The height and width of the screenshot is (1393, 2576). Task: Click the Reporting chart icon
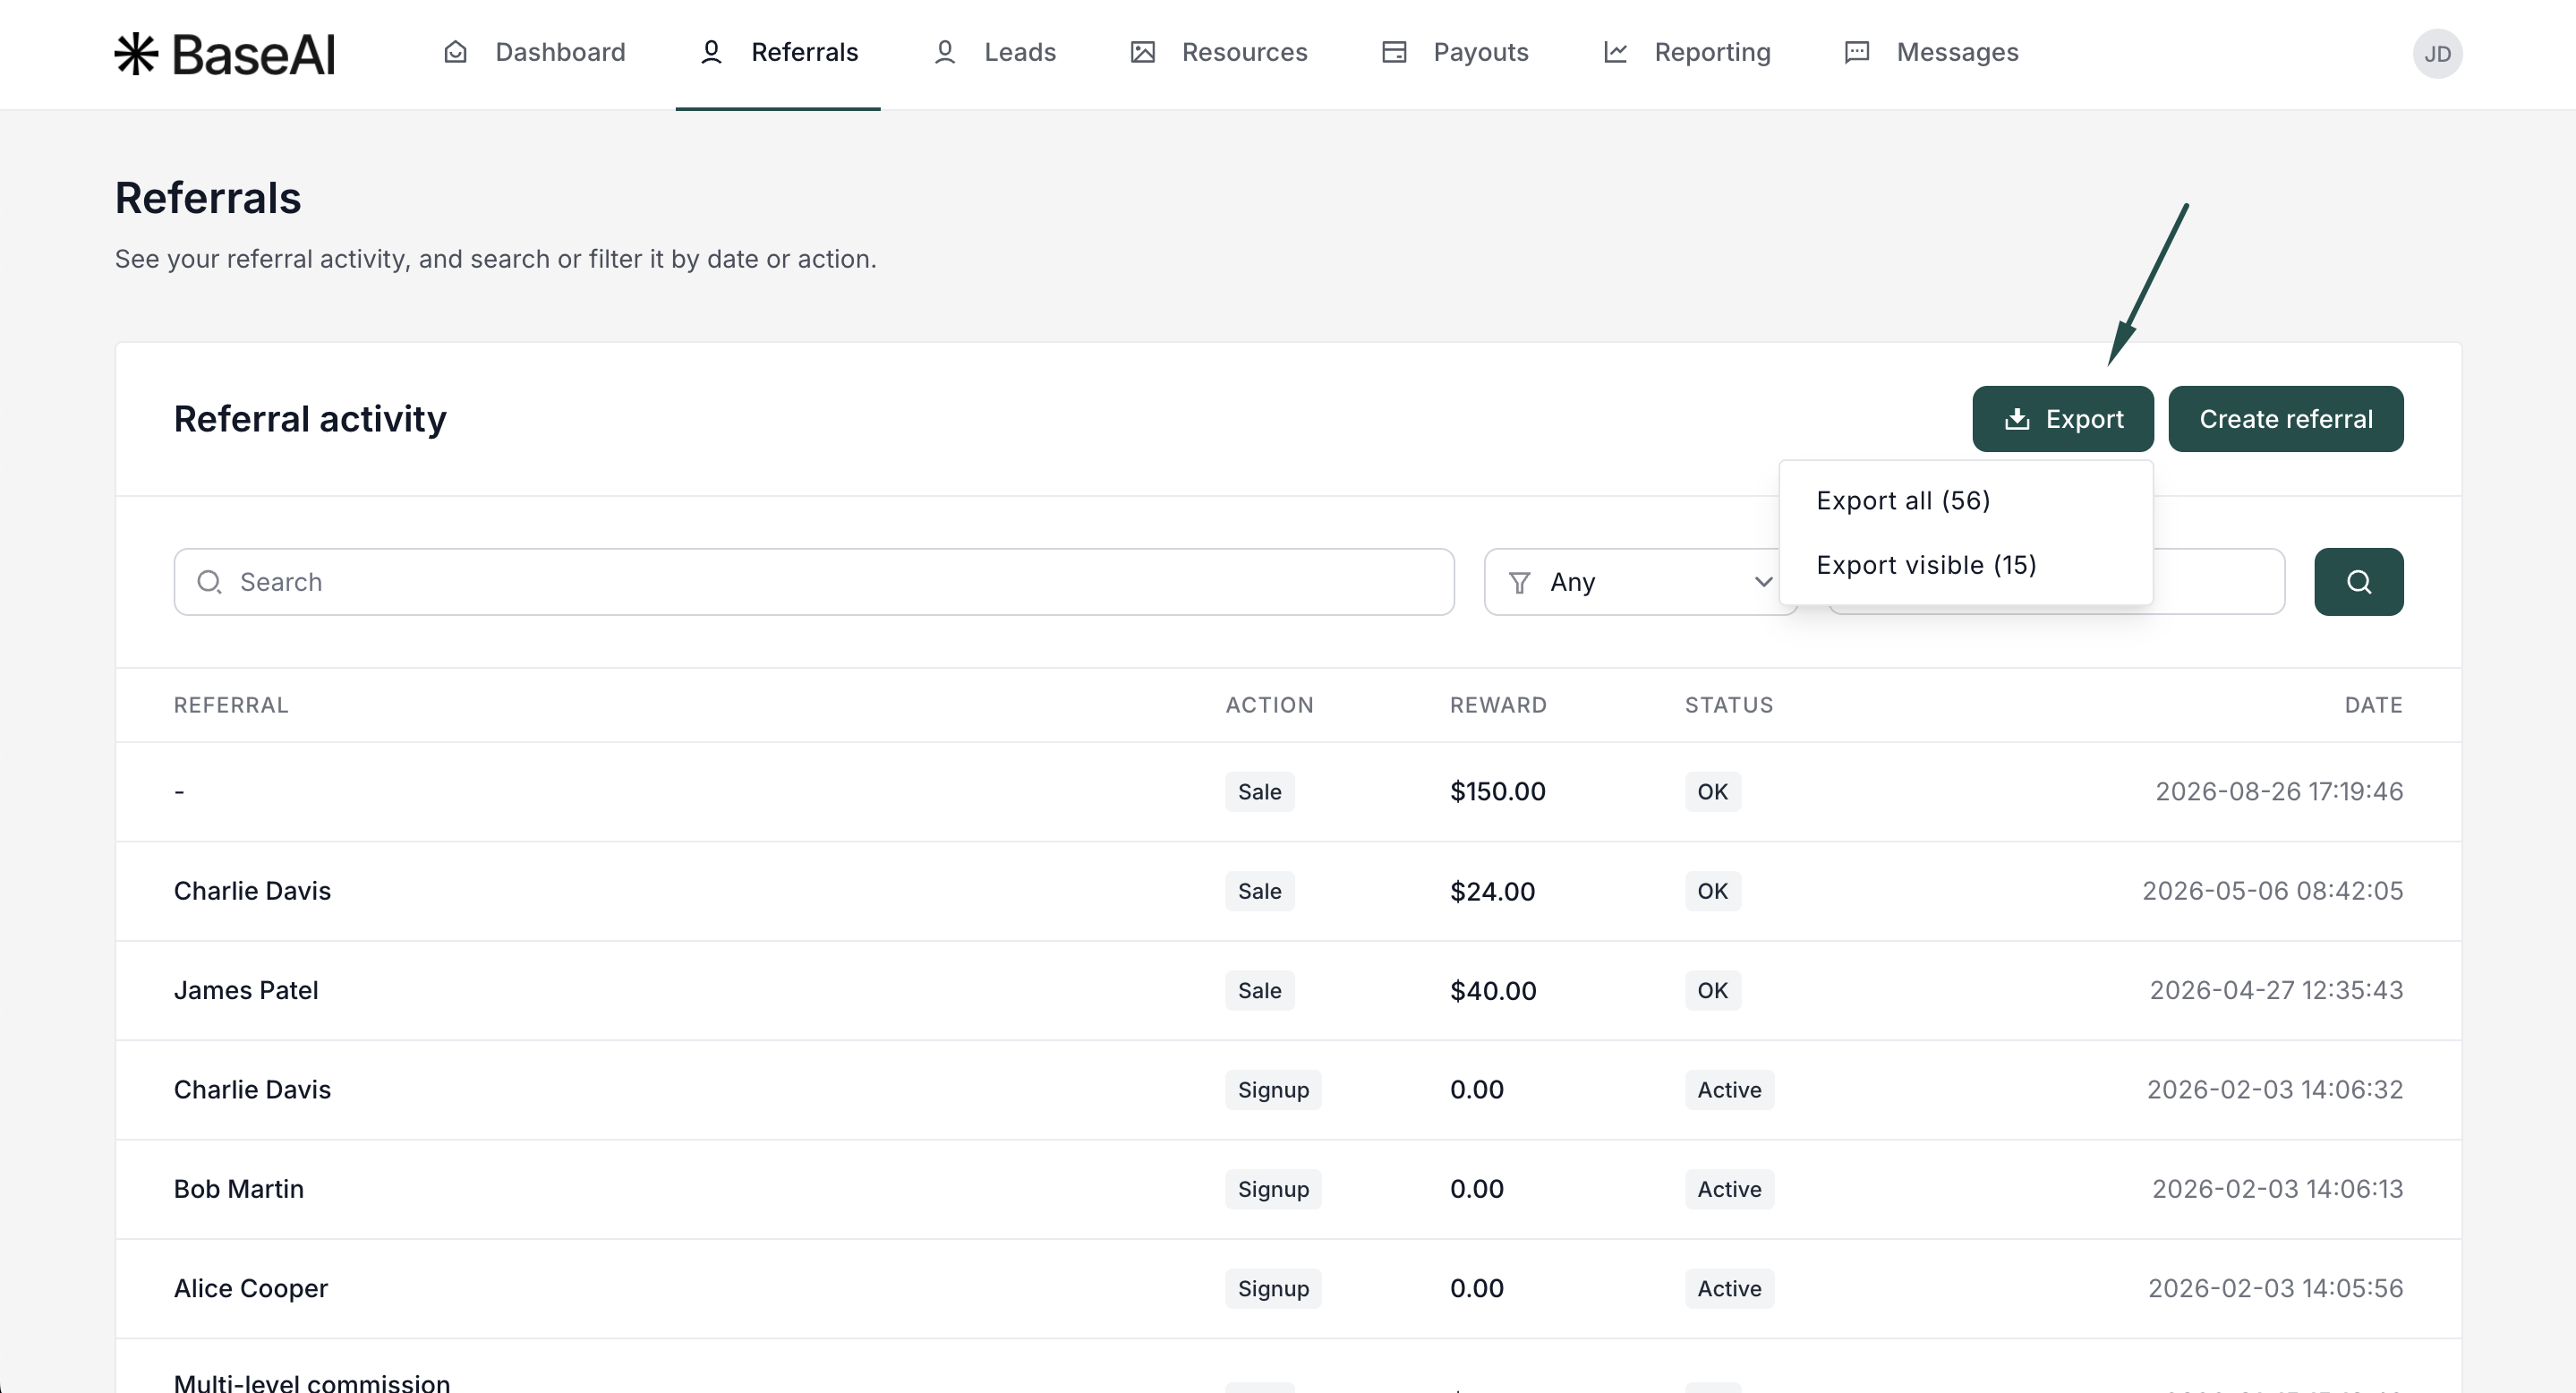pos(1615,52)
